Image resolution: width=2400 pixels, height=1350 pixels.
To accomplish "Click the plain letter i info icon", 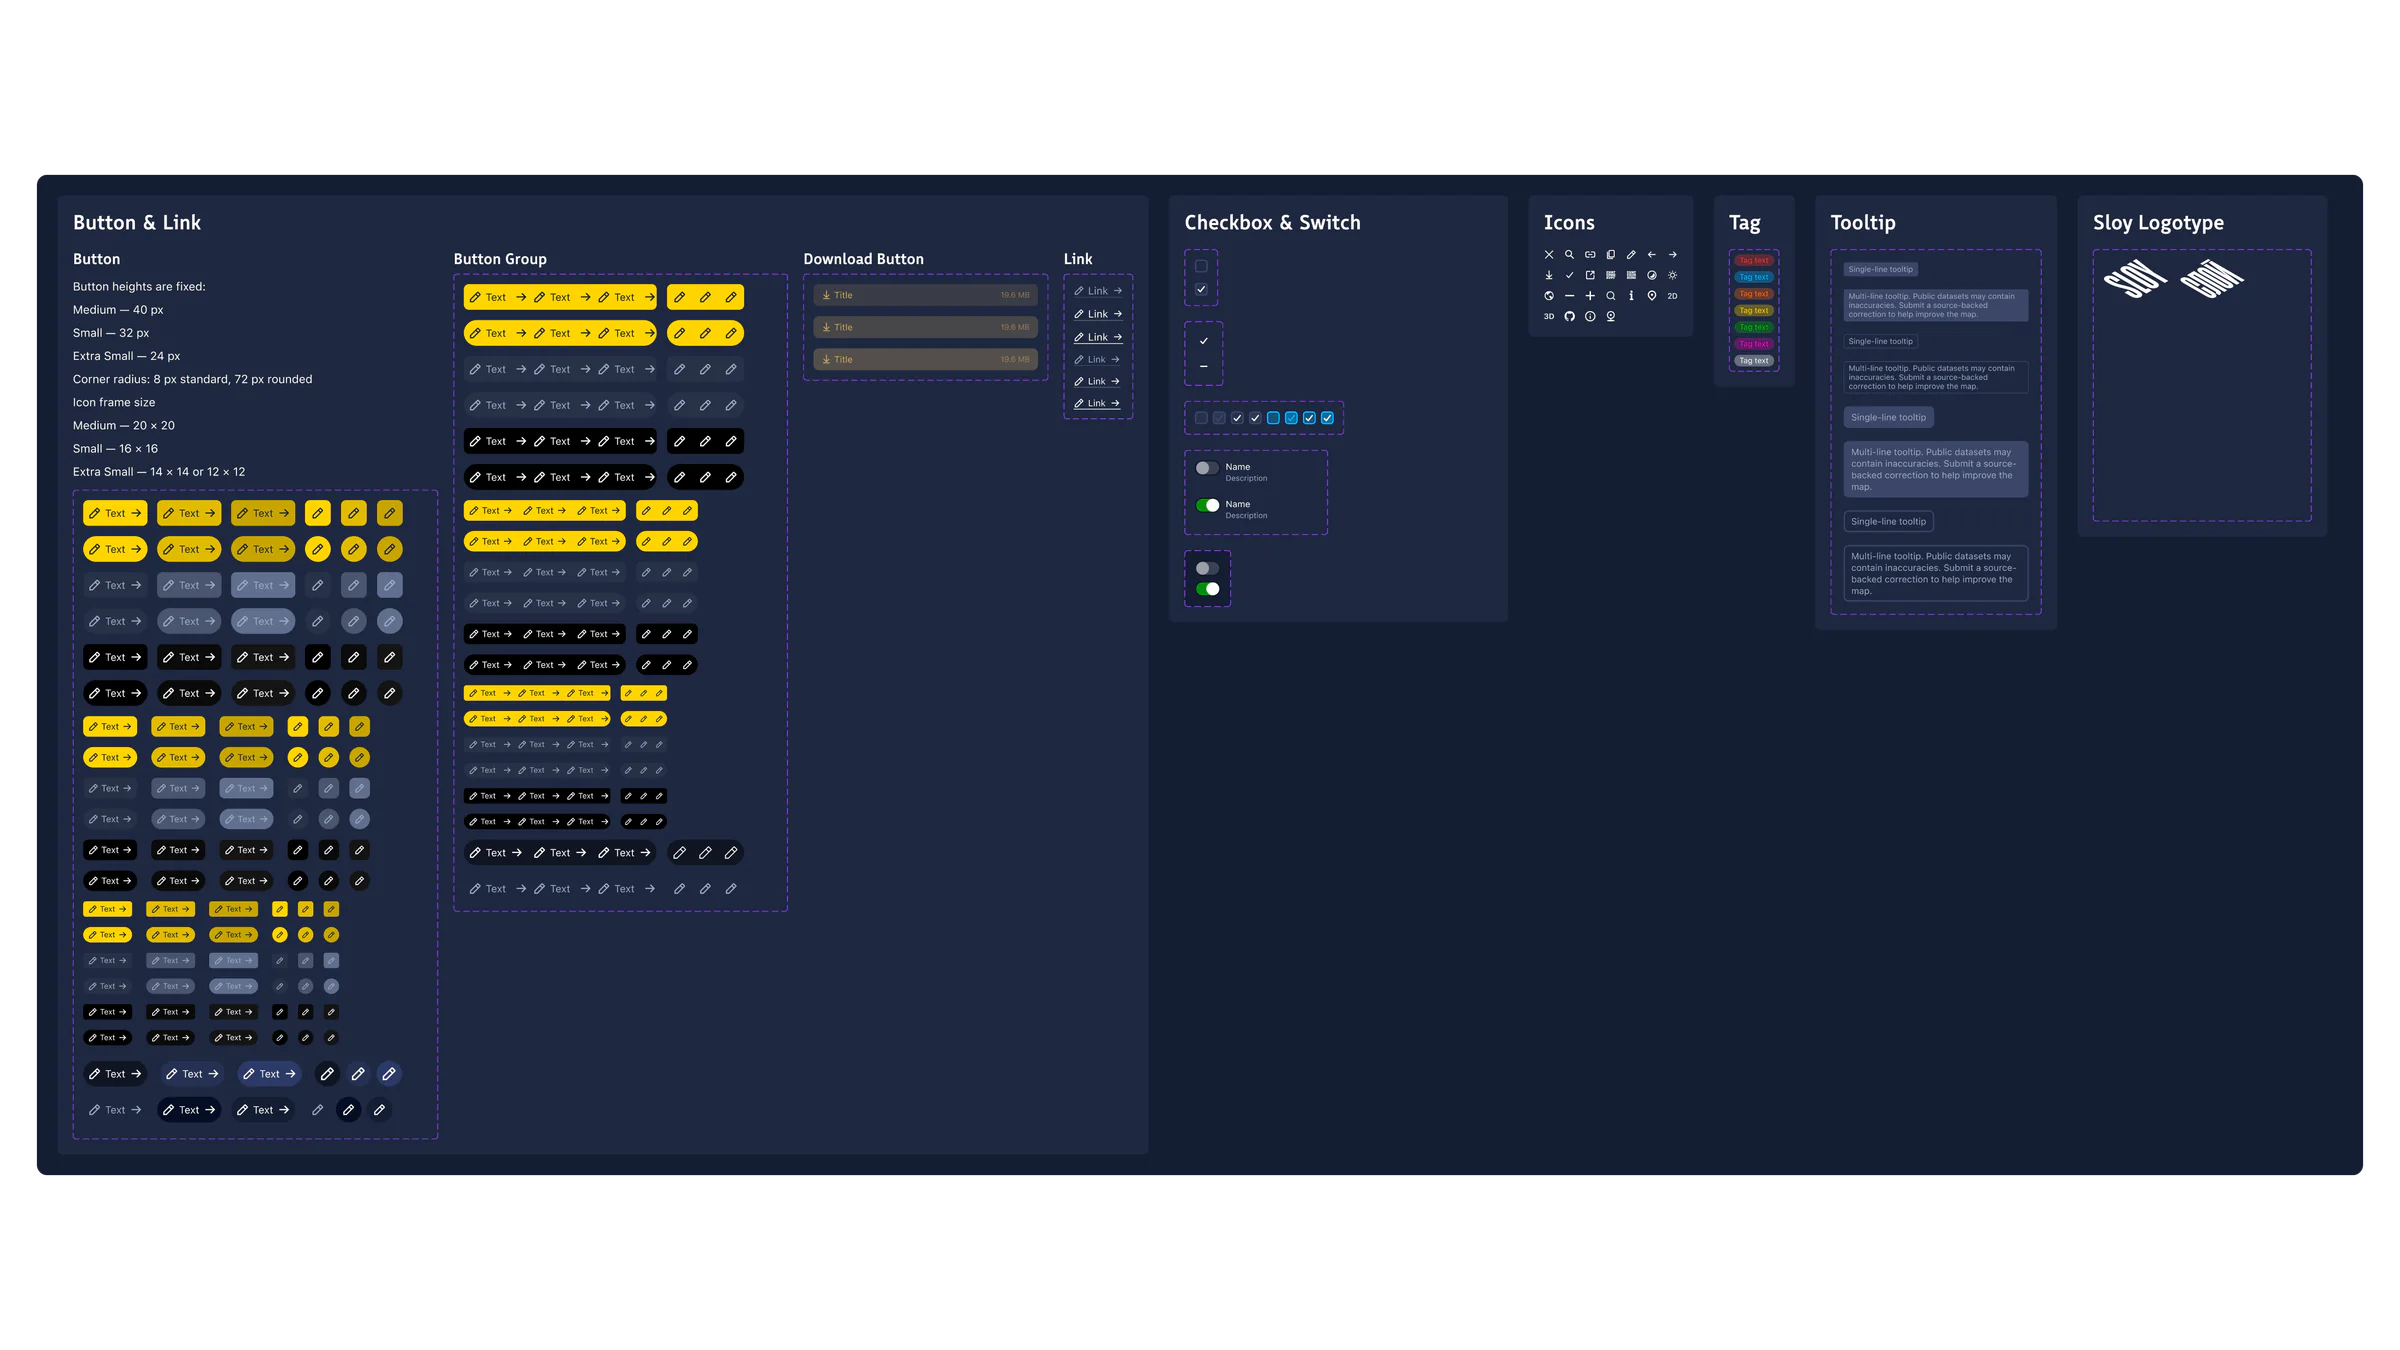I will [1631, 296].
